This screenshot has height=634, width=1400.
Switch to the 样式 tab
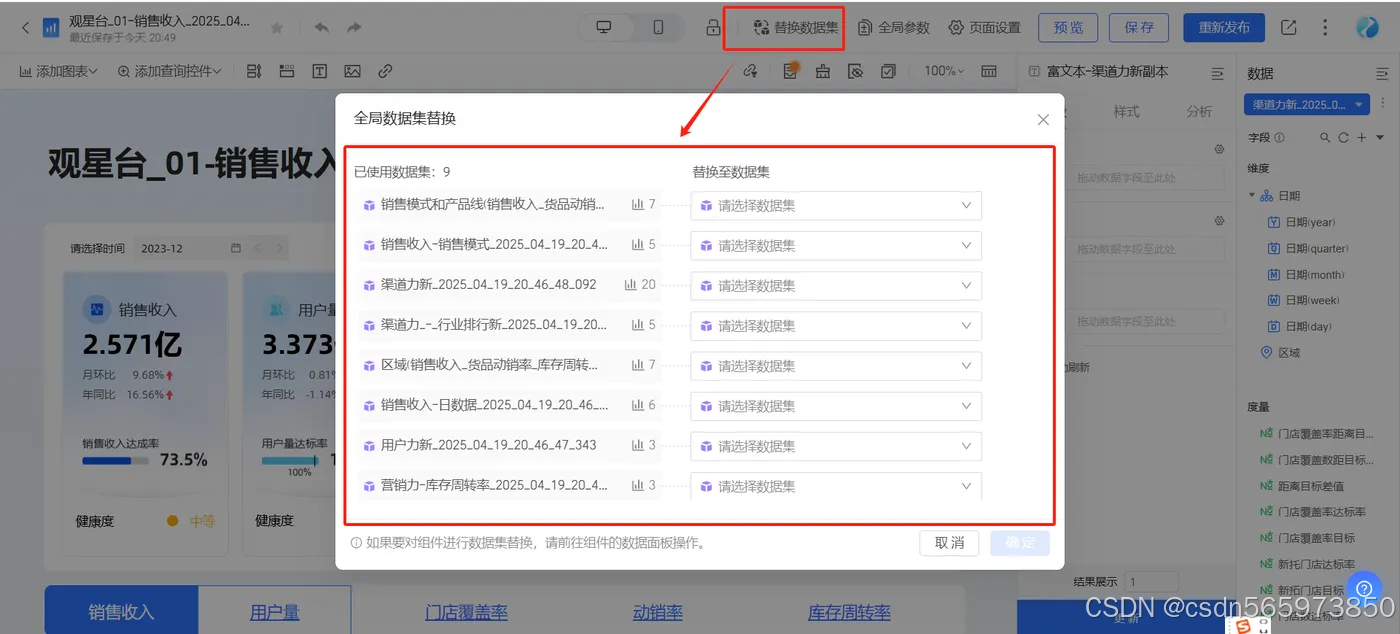1126,111
